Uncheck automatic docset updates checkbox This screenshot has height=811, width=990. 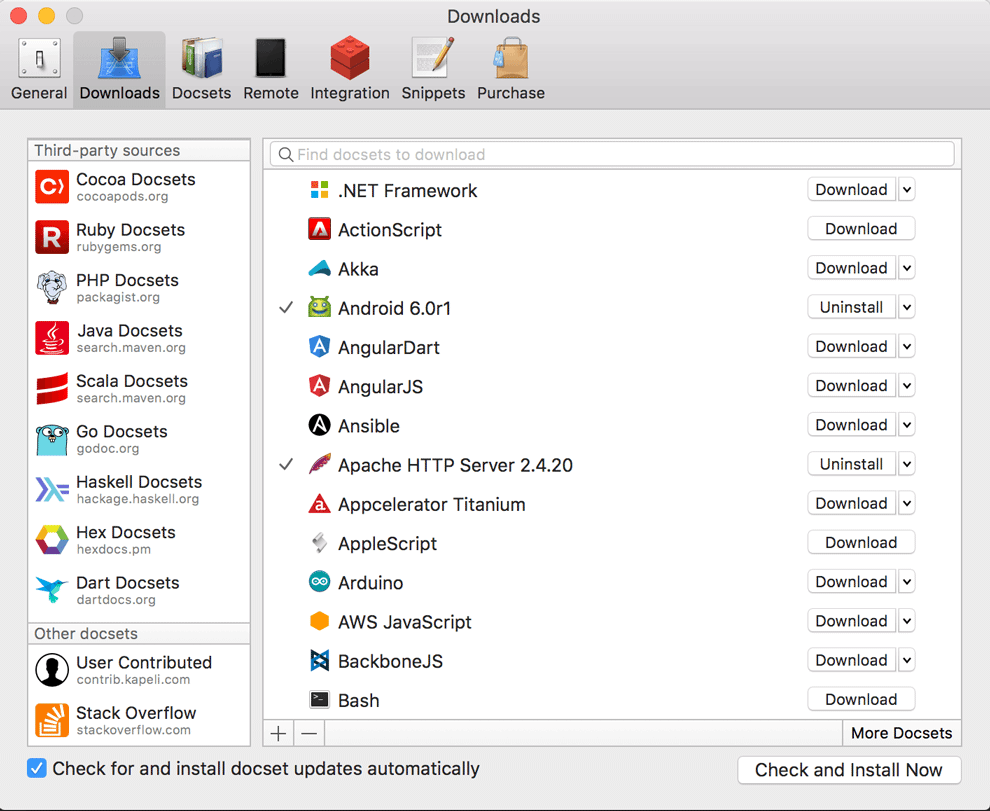tap(37, 769)
